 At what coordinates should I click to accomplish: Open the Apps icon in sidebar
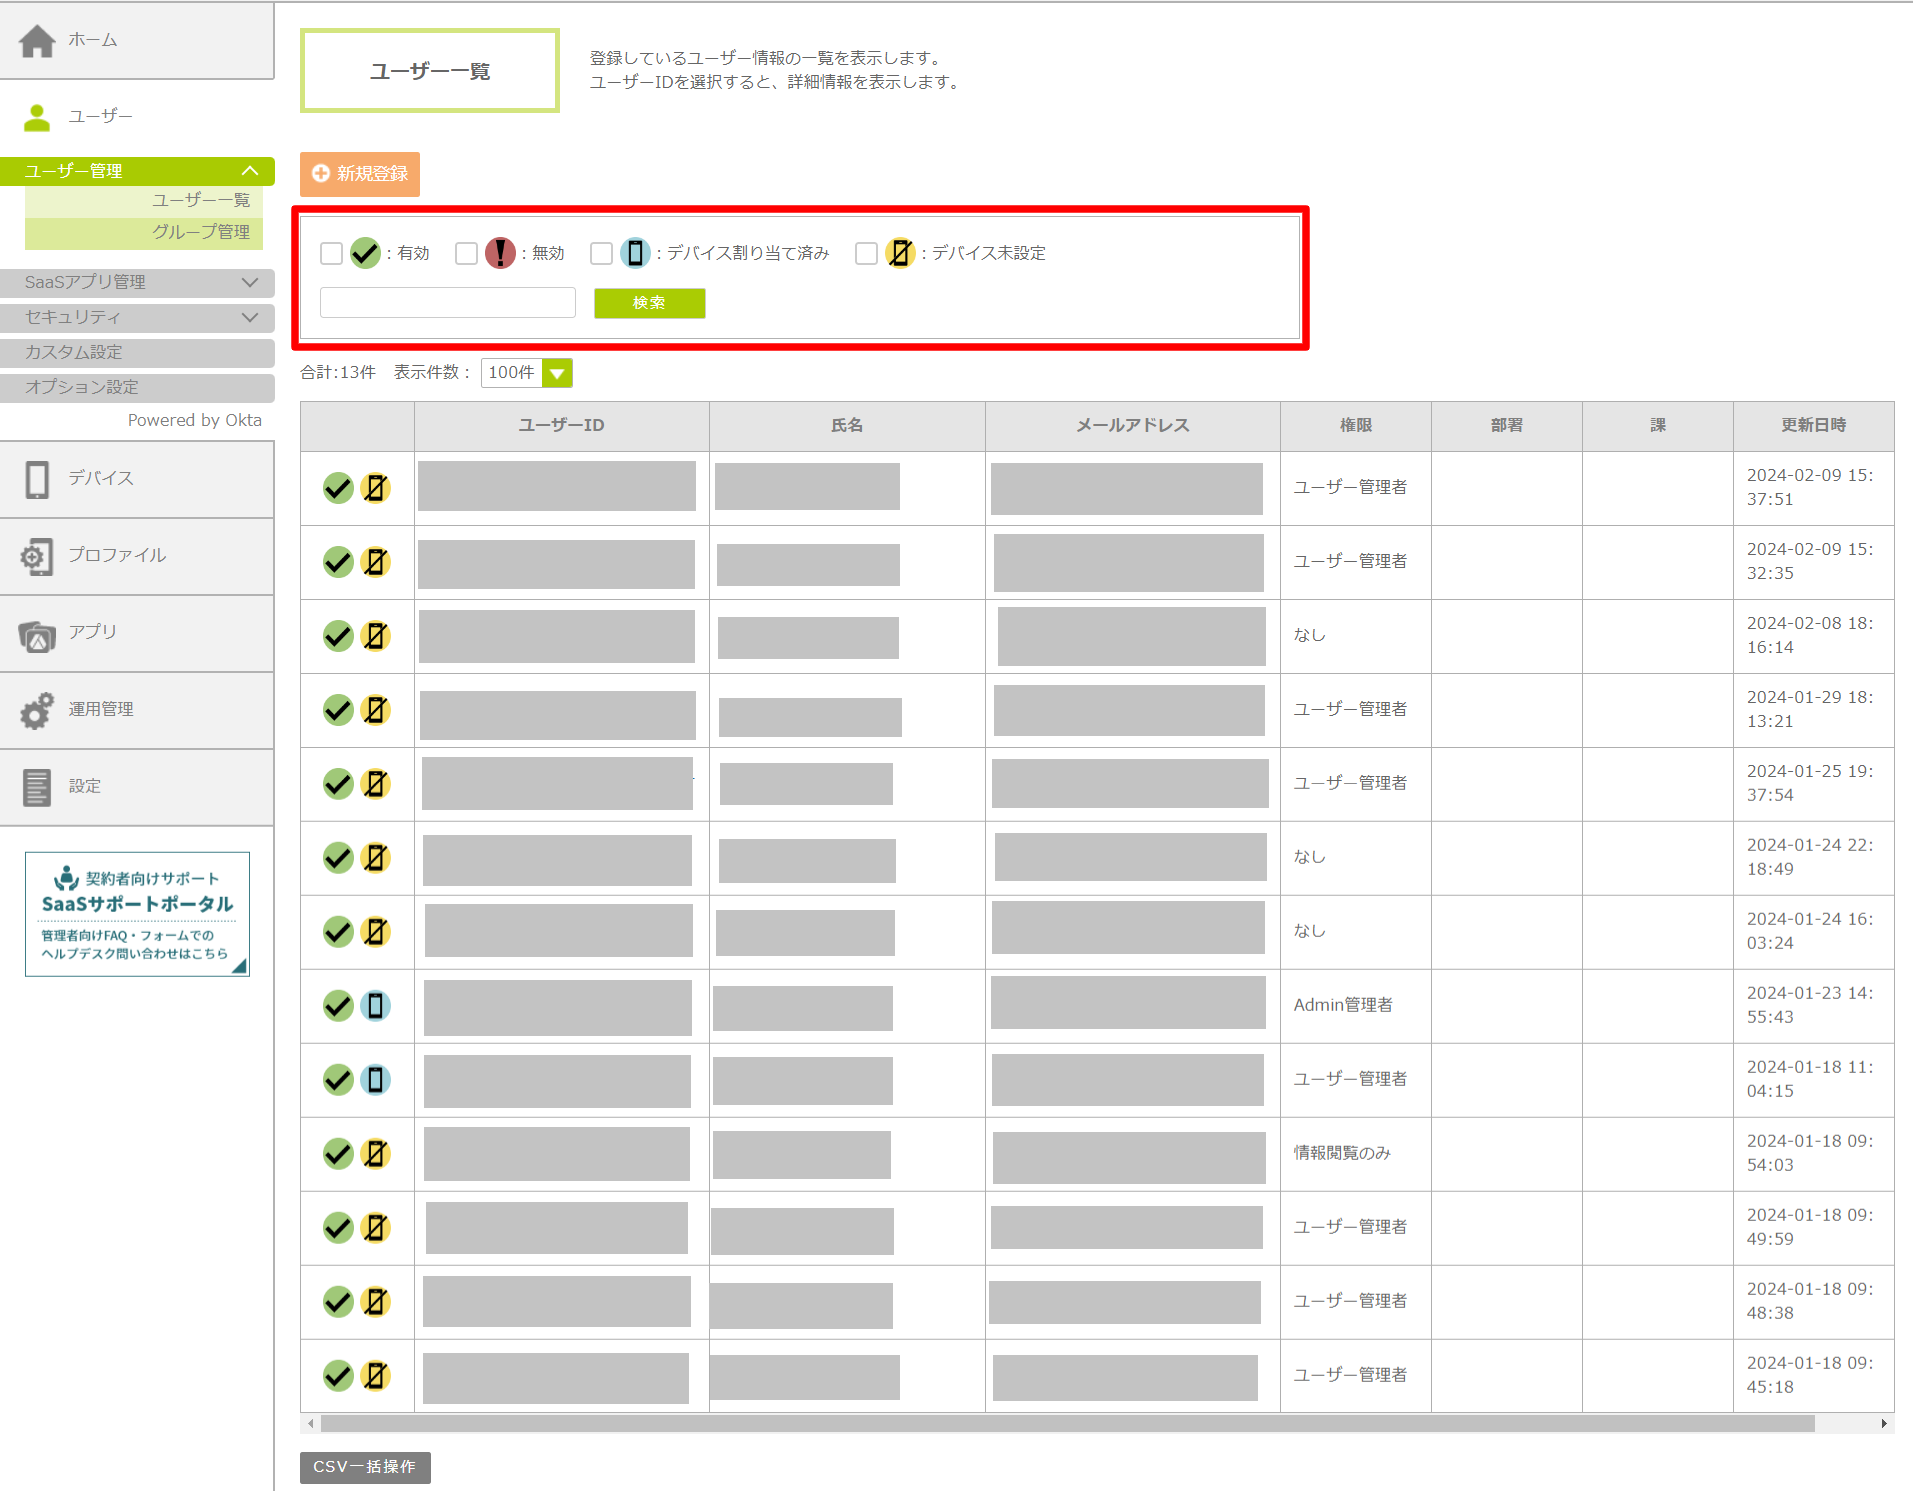pos(37,634)
